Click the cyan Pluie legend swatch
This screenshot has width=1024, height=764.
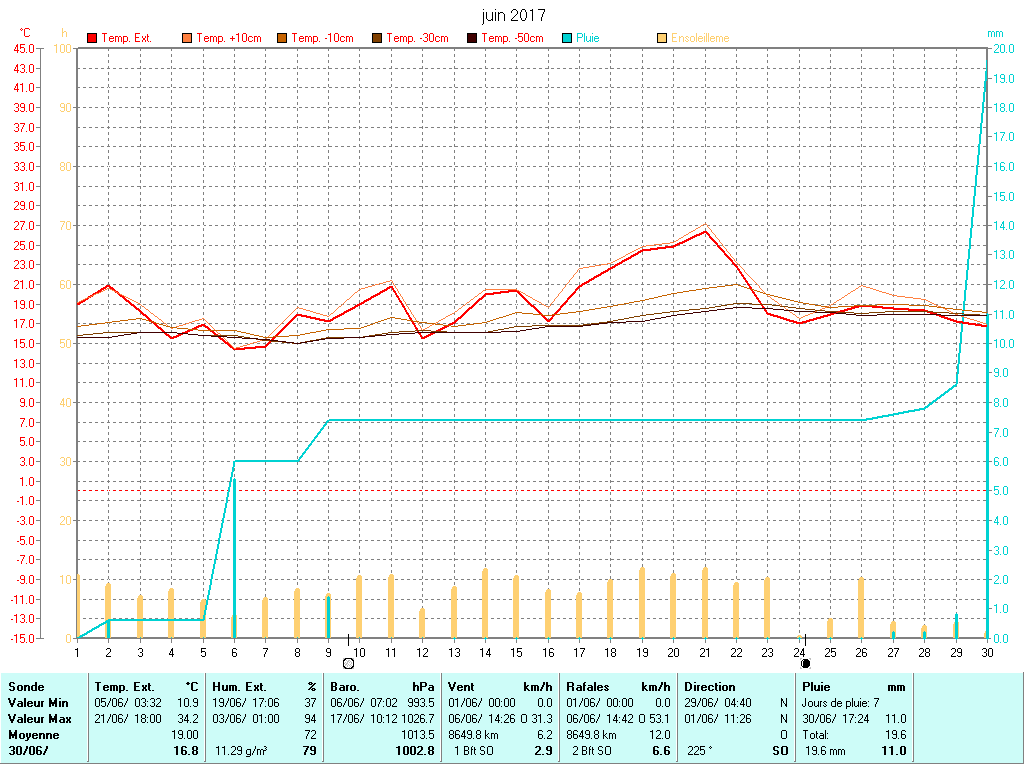[567, 38]
